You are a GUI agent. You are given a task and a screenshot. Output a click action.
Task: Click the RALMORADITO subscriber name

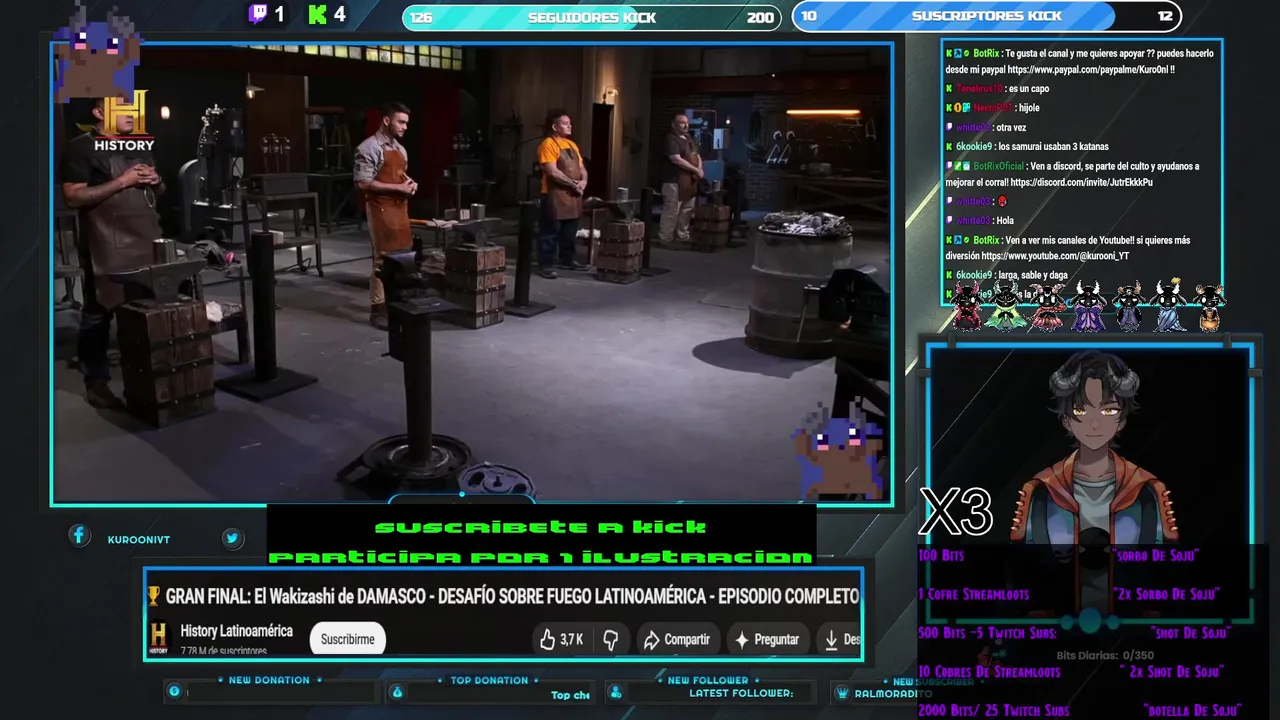tap(893, 694)
